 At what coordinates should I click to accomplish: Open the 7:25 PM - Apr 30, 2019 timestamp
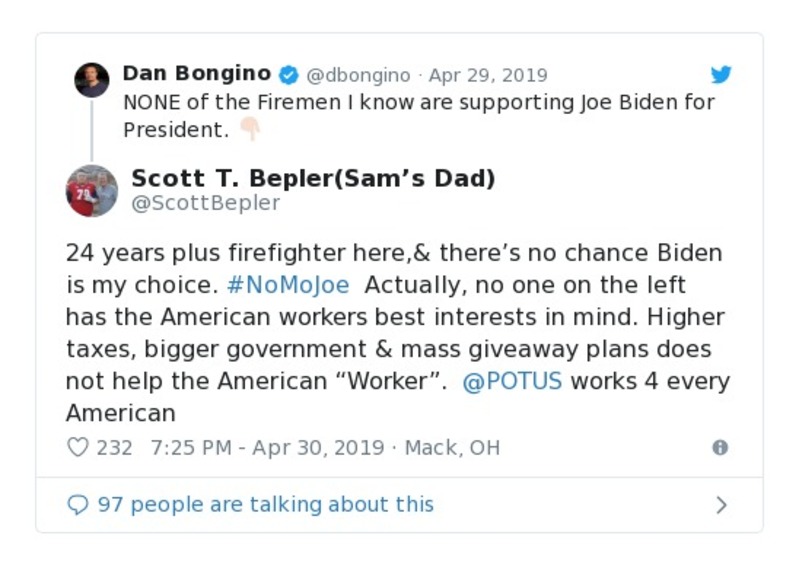coord(267,447)
